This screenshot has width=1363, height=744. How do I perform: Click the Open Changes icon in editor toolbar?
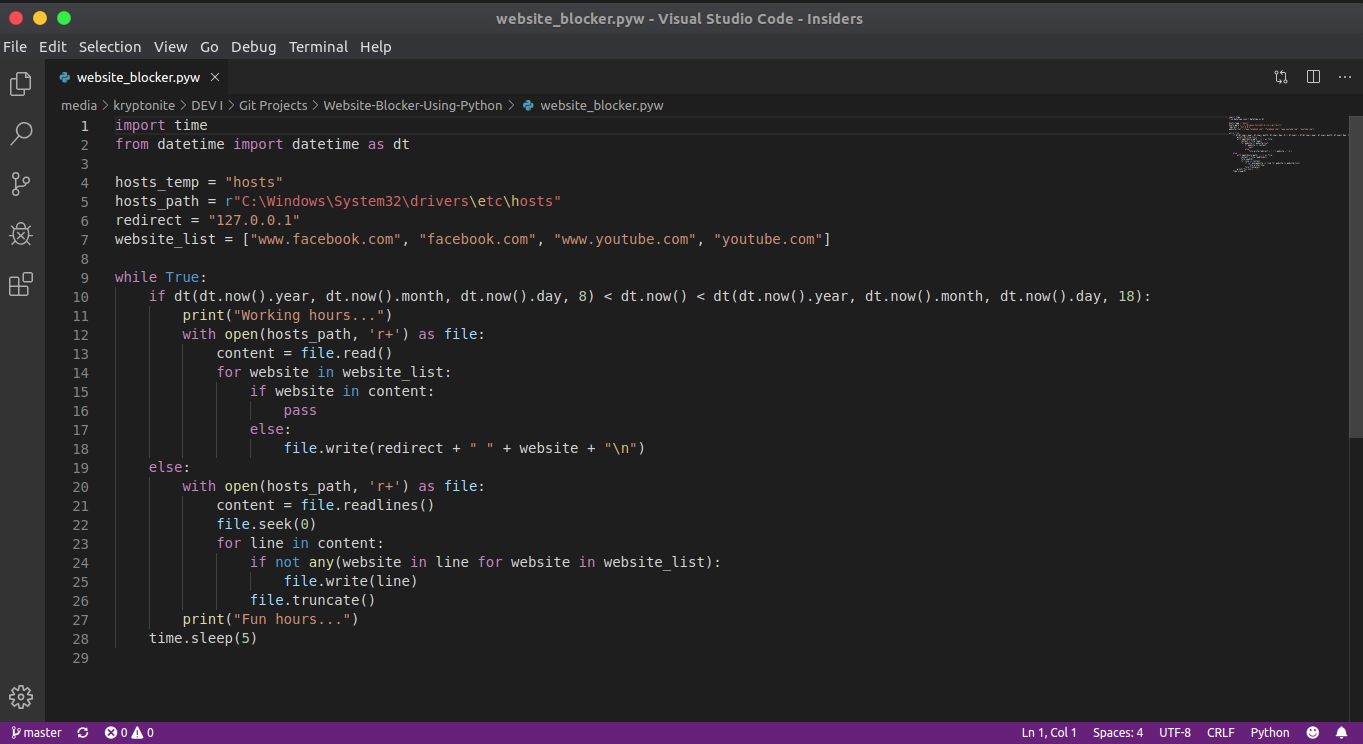point(1281,77)
